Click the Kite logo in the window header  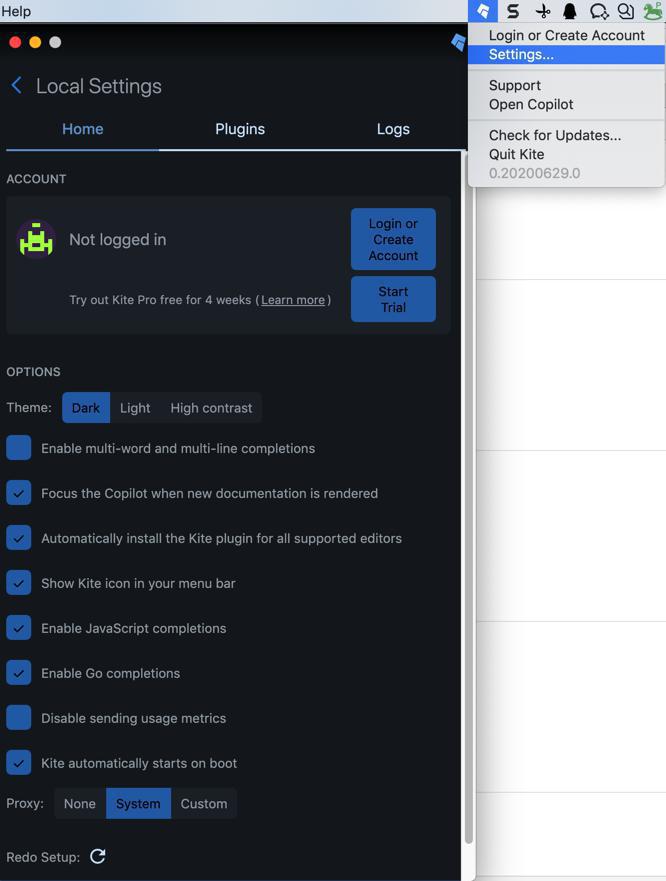pyautogui.click(x=459, y=42)
